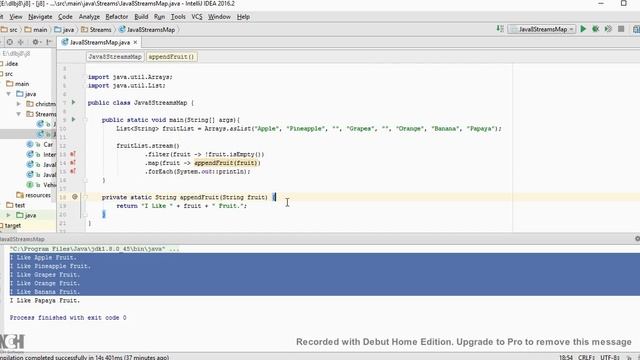Select test folder in project tree
Image resolution: width=640 pixels, height=360 pixels.
click(16, 205)
